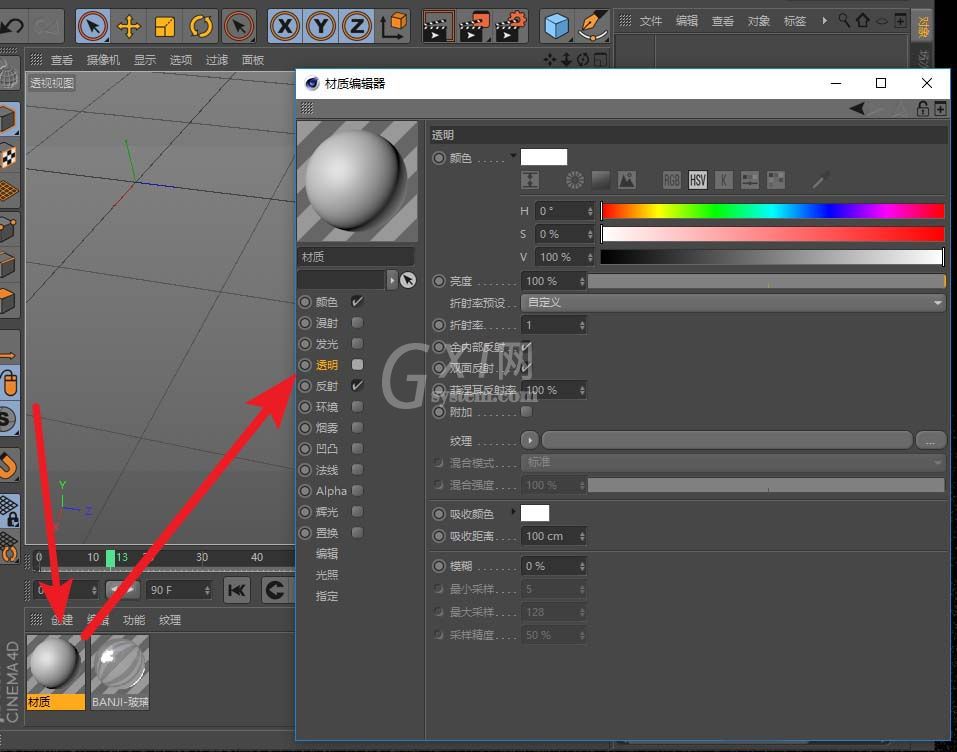The image size is (957, 752).
Task: Select the 置换 channel label
Action: (x=327, y=533)
